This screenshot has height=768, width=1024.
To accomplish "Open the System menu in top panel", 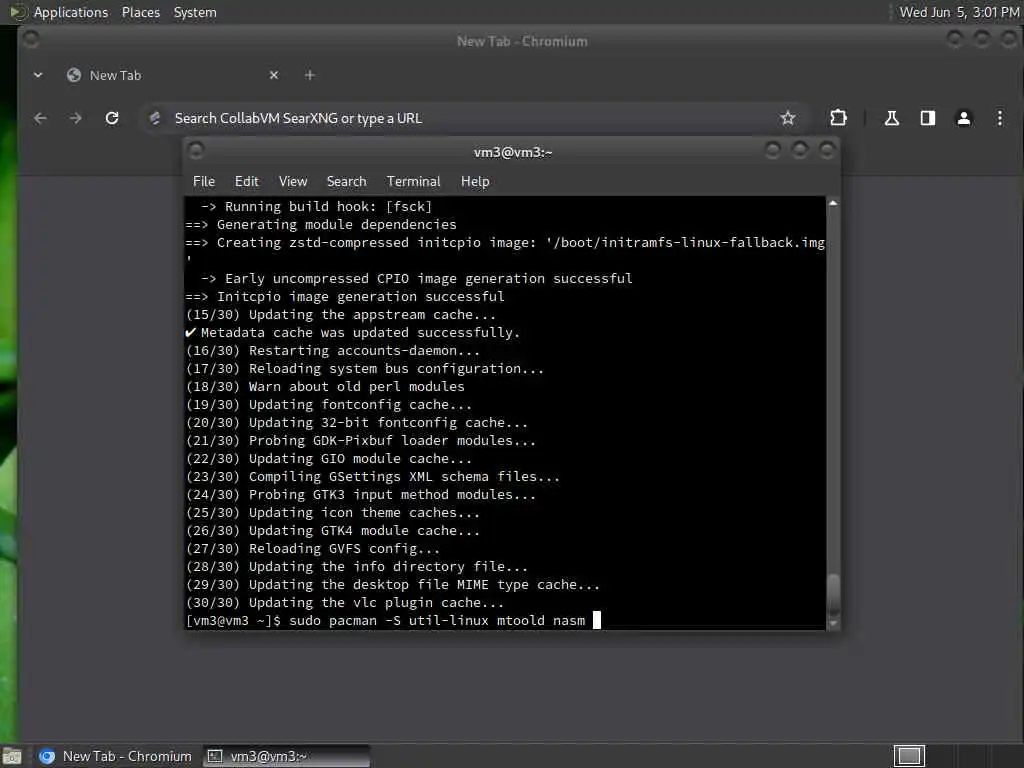I will (x=195, y=12).
